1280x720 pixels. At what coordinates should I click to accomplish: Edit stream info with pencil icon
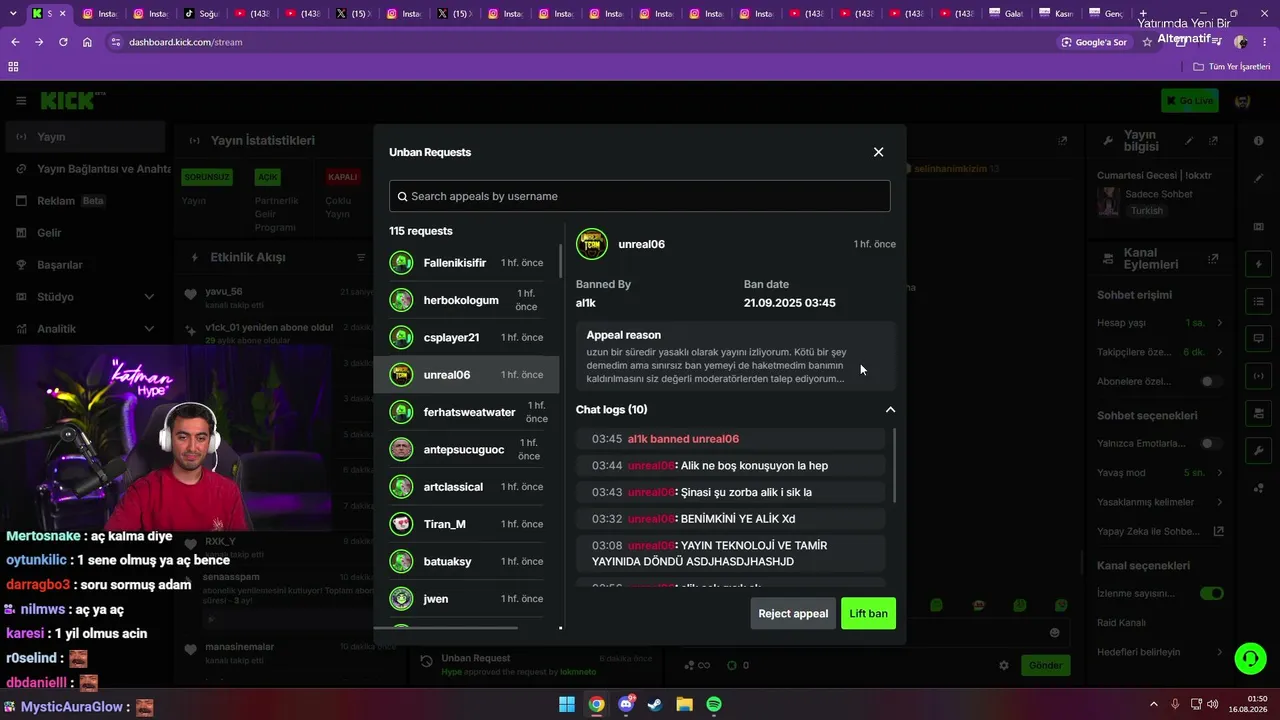click(x=1189, y=141)
